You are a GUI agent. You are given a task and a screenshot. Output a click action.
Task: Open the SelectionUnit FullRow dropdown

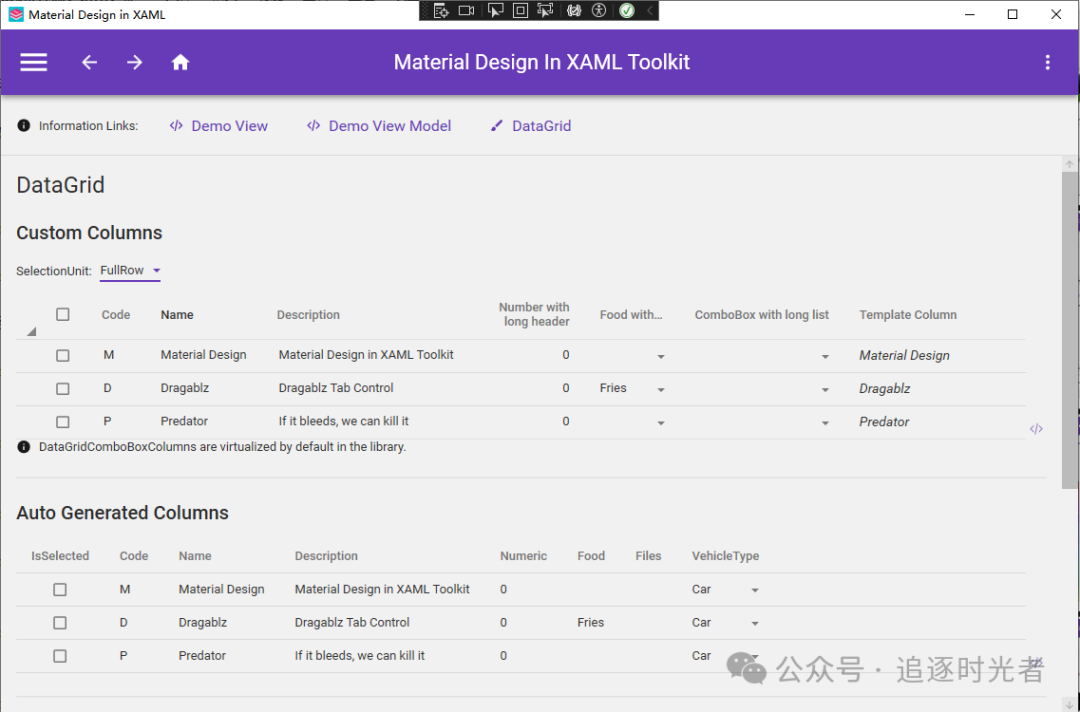point(129,269)
